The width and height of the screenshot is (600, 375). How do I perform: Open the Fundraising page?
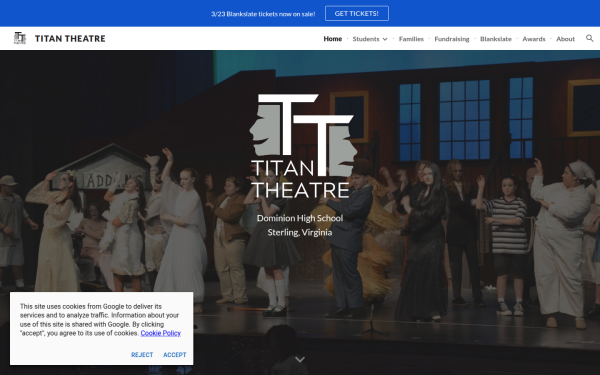click(452, 39)
